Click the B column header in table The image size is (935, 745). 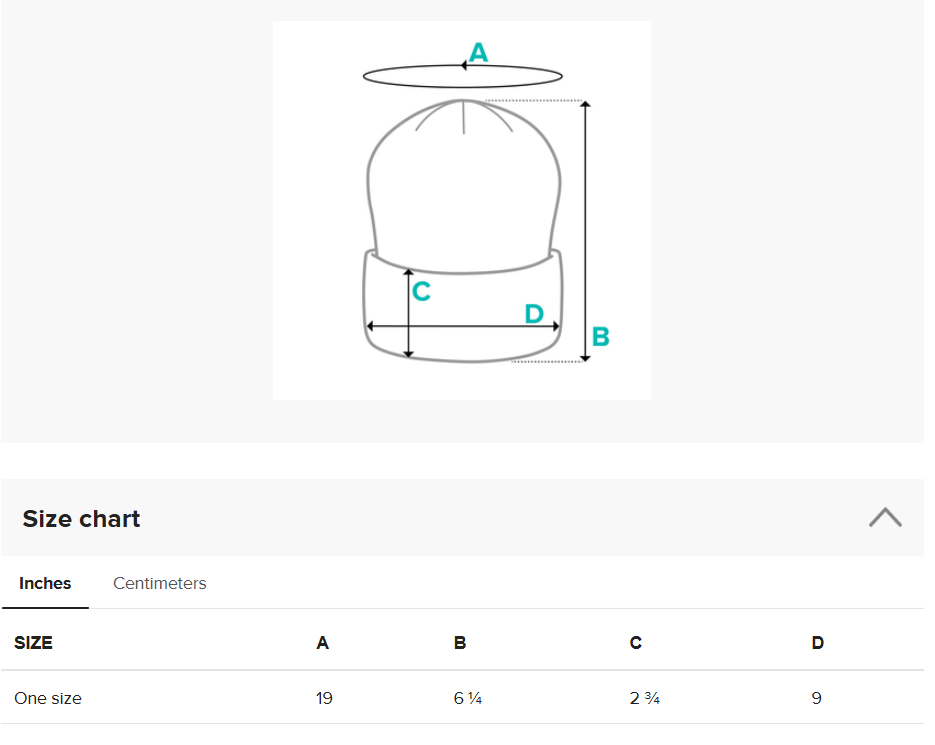coord(460,643)
